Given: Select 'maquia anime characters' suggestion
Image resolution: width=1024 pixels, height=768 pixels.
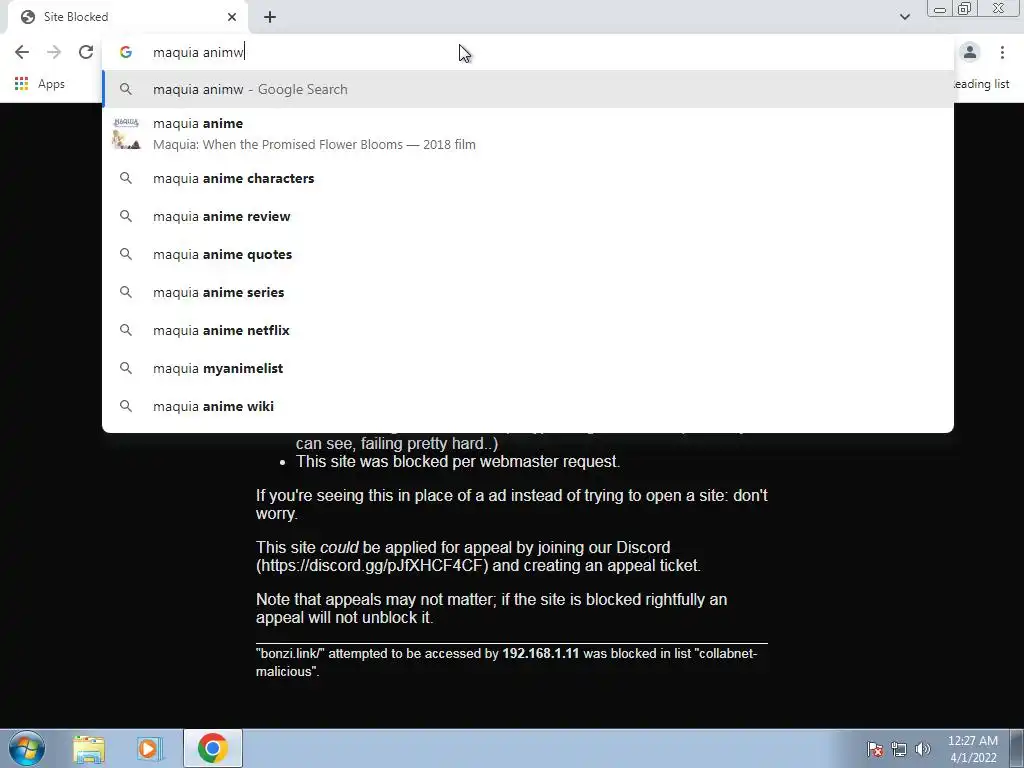Looking at the screenshot, I should click(528, 178).
